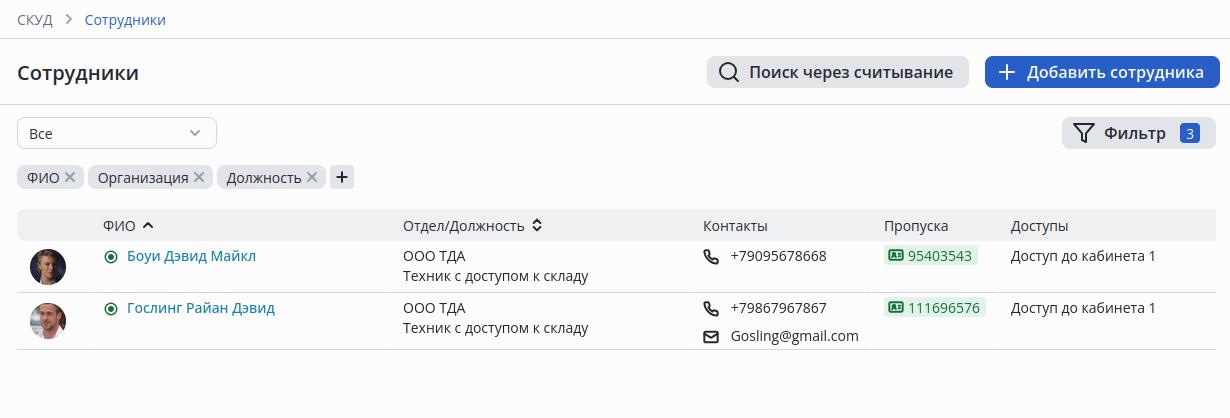The width and height of the screenshot is (1230, 418).
Task: Click the email icon beside Gosling@gmail.com
Action: point(711,336)
